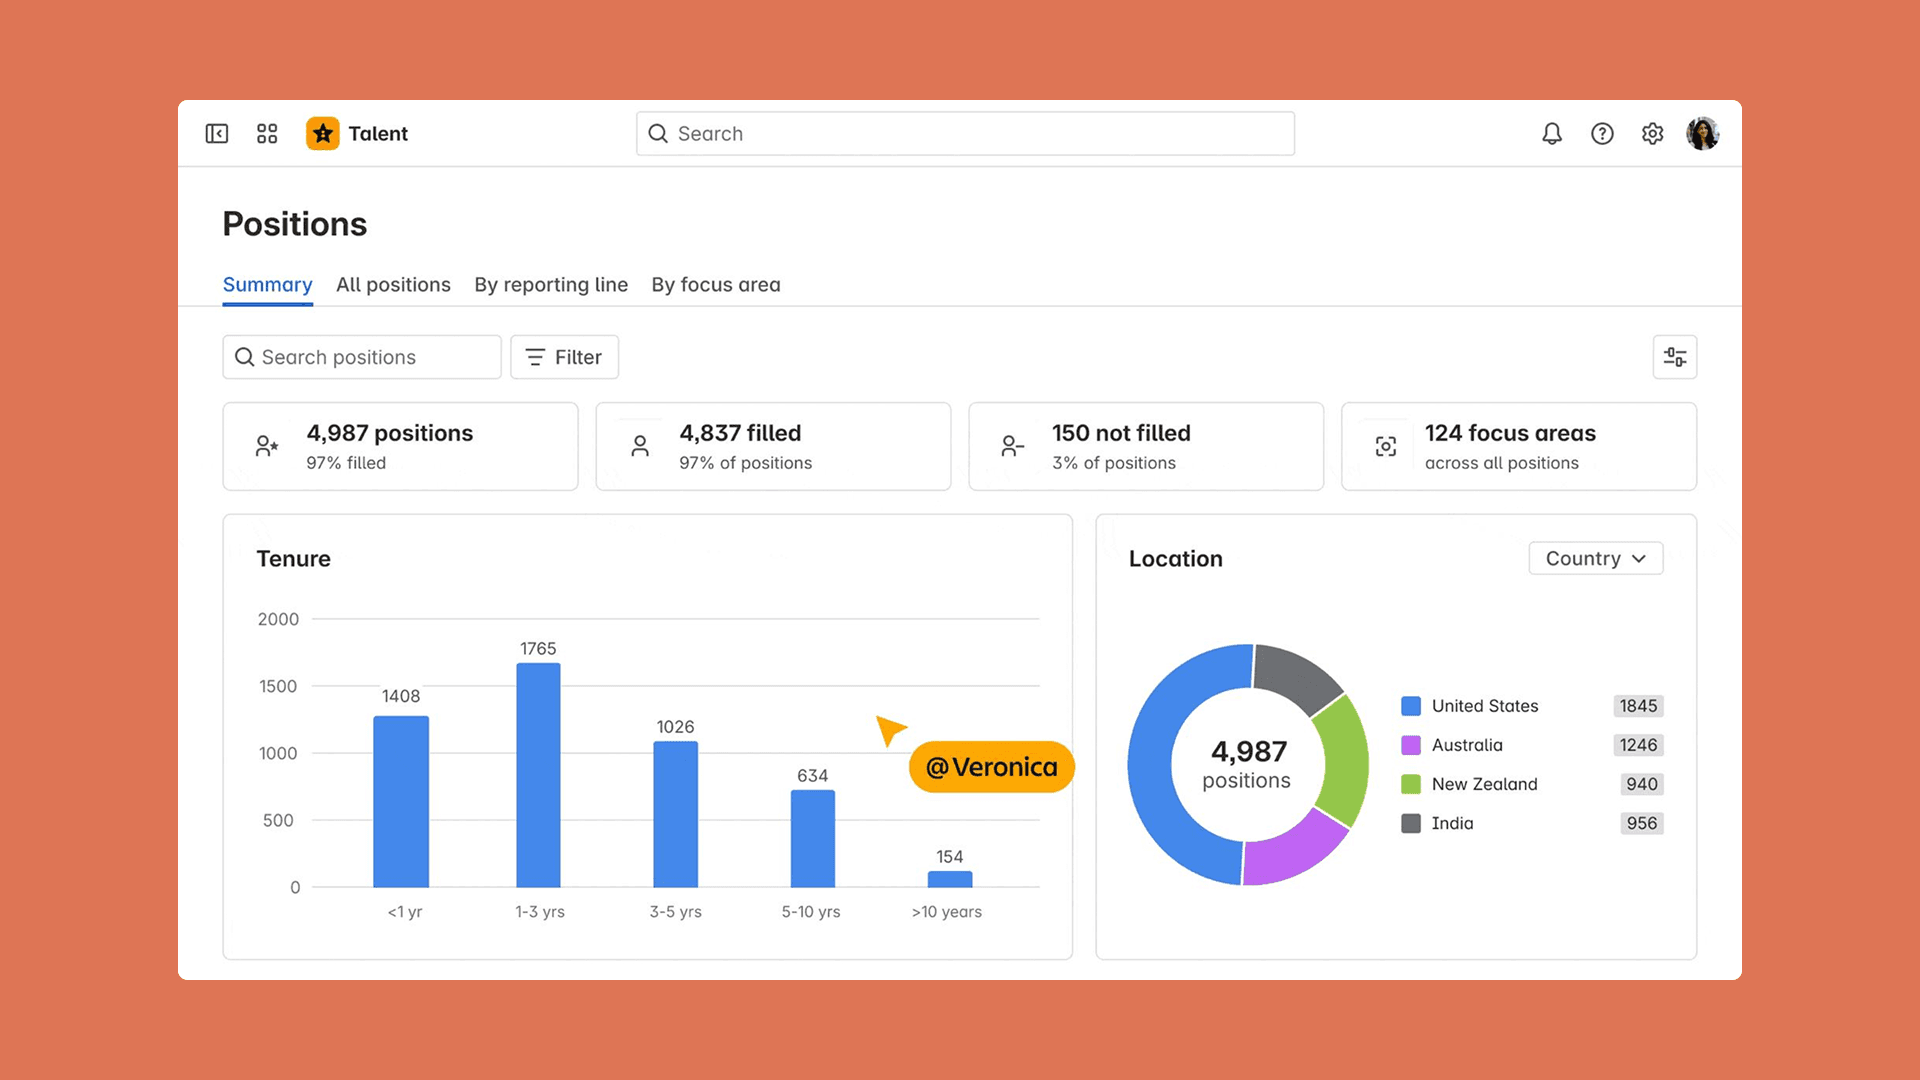Click the New Zealand green legend swatch

[x=1411, y=784]
